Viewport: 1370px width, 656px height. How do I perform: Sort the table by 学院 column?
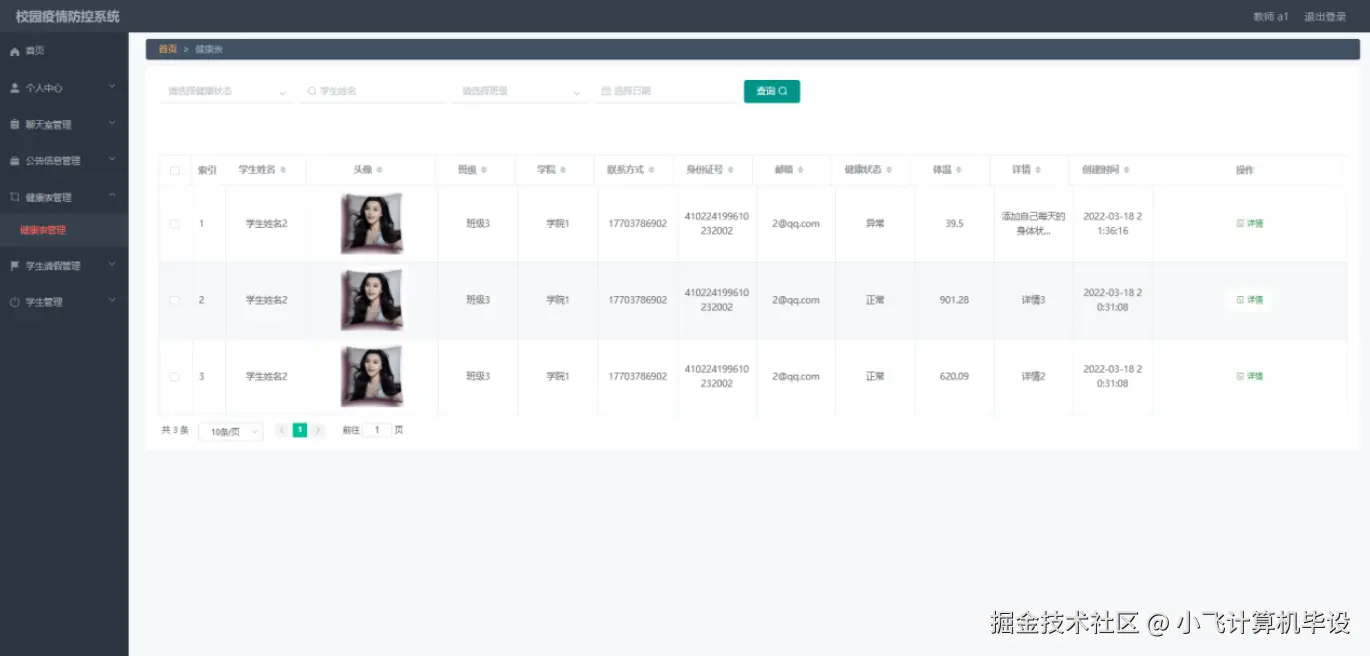point(564,171)
